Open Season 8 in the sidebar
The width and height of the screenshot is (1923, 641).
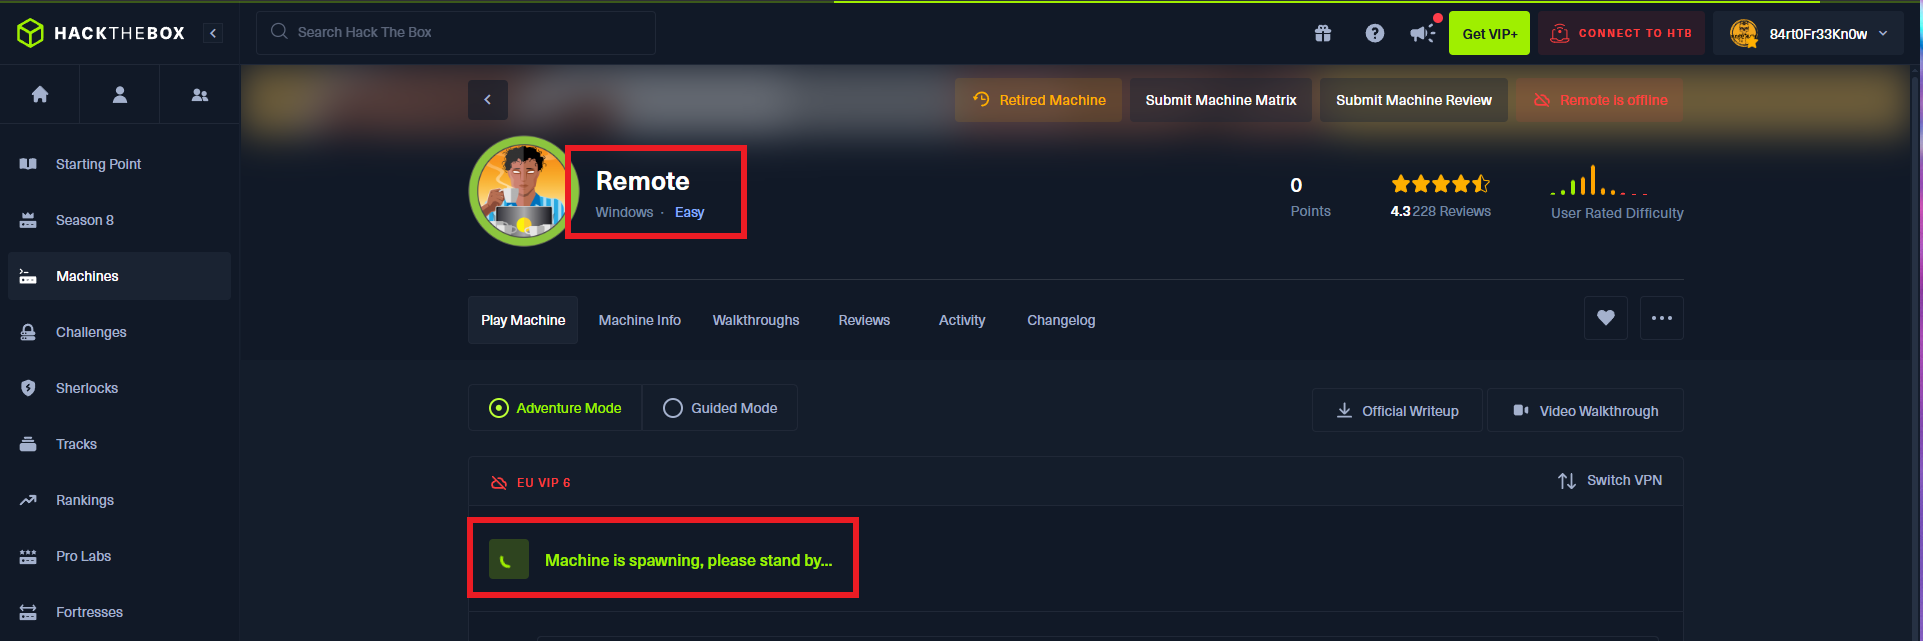(119, 220)
